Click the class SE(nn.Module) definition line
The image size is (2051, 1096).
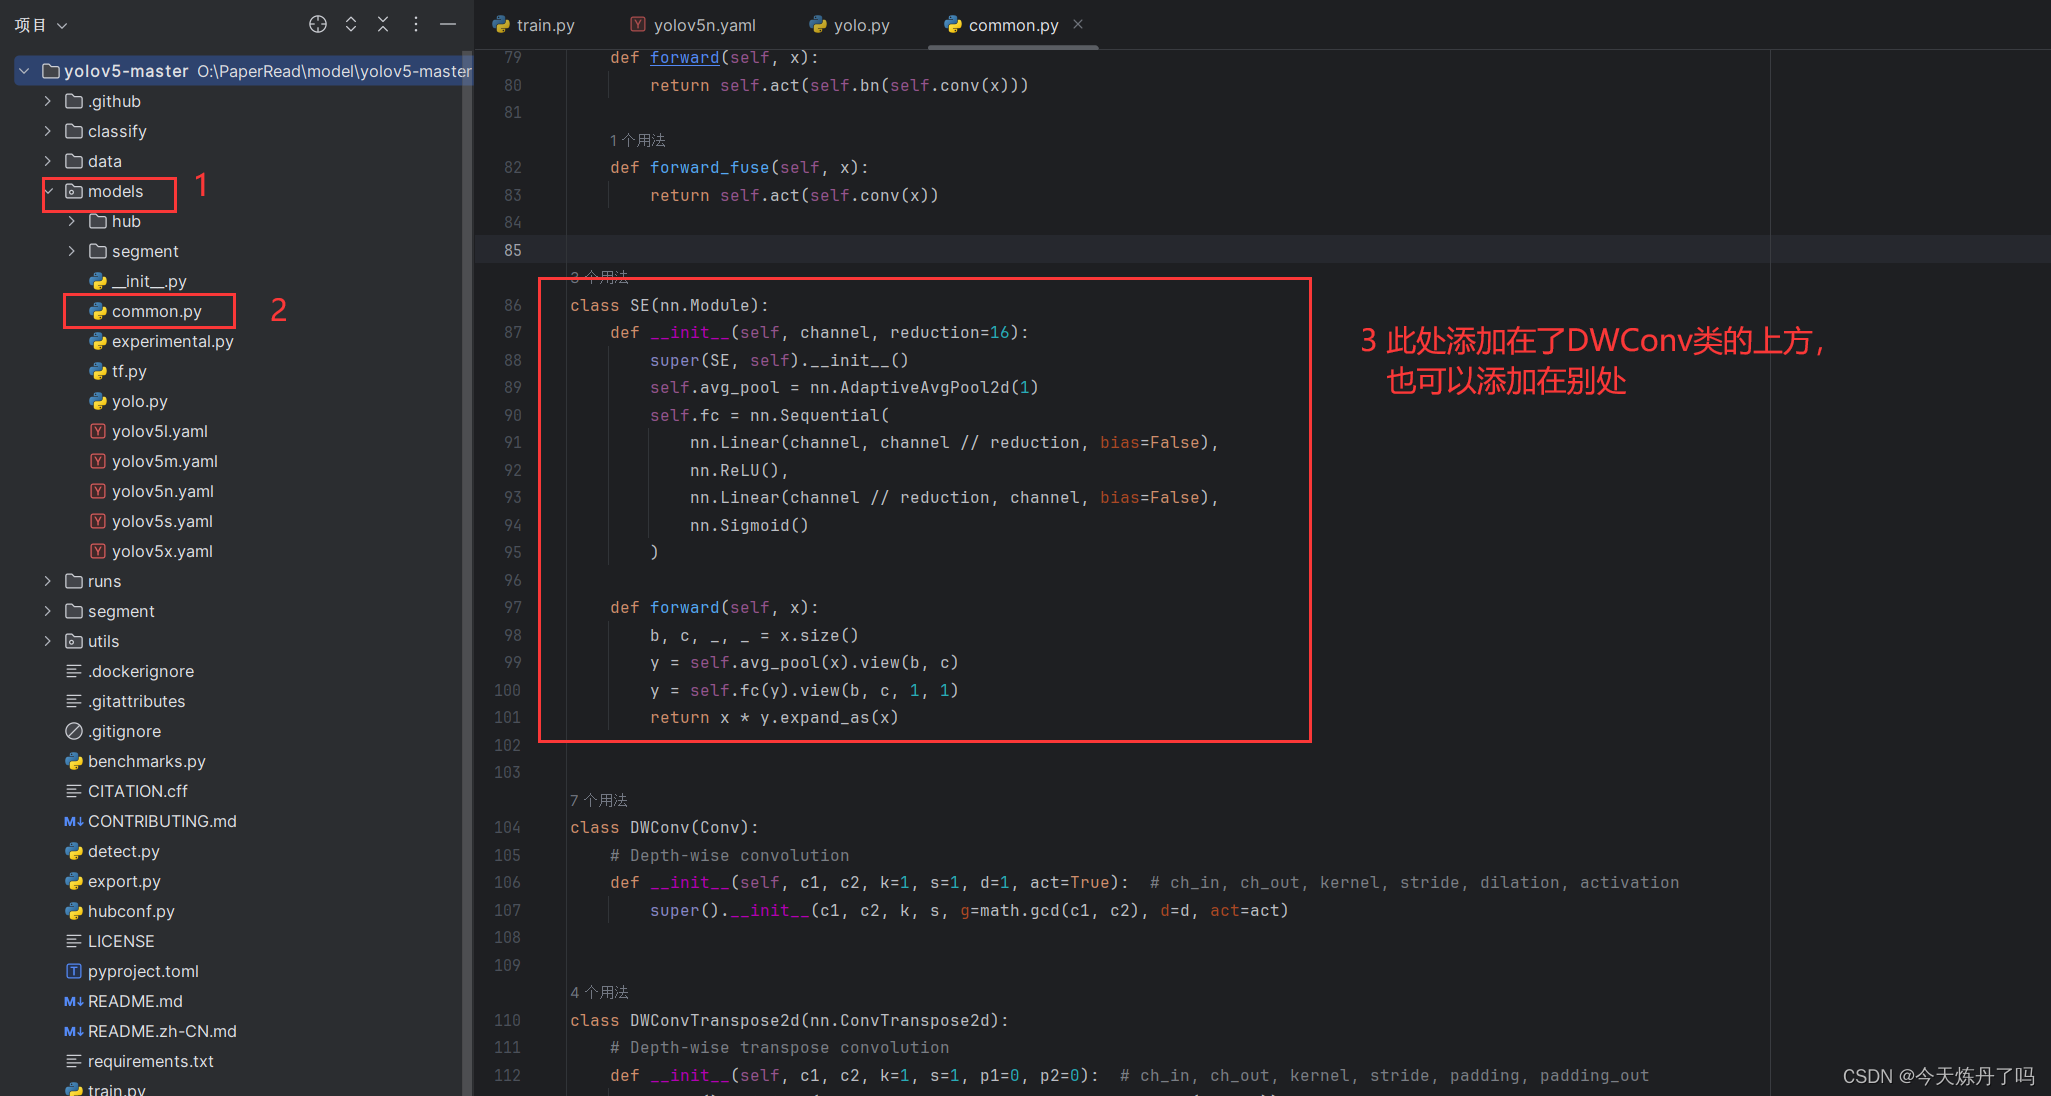669,305
